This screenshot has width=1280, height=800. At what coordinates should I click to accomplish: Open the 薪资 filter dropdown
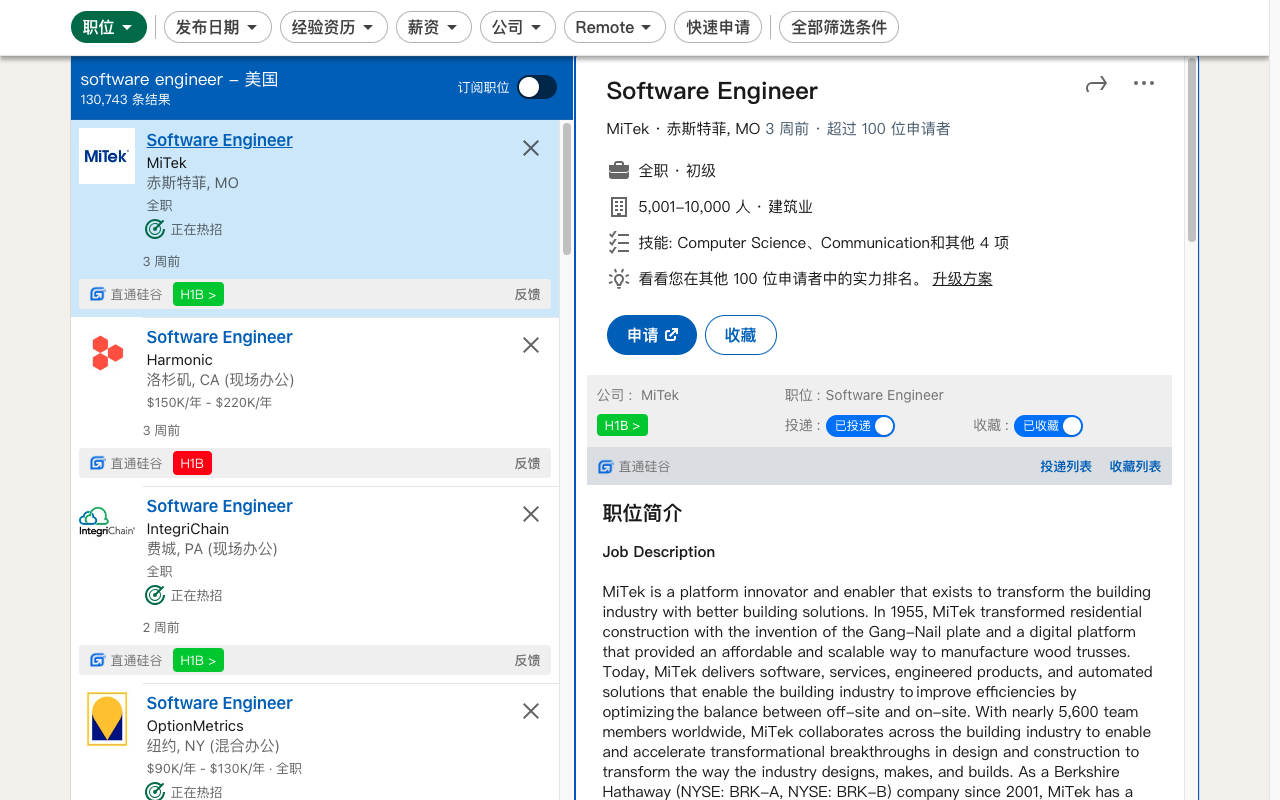tap(434, 27)
